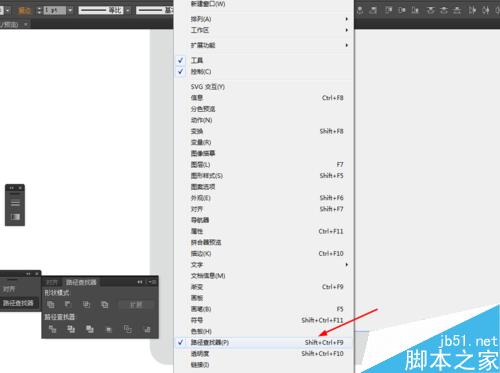Image resolution: width=500 pixels, height=373 pixels.
Task: Open the Gradient panel icon in the small dock
Action: (x=15, y=217)
